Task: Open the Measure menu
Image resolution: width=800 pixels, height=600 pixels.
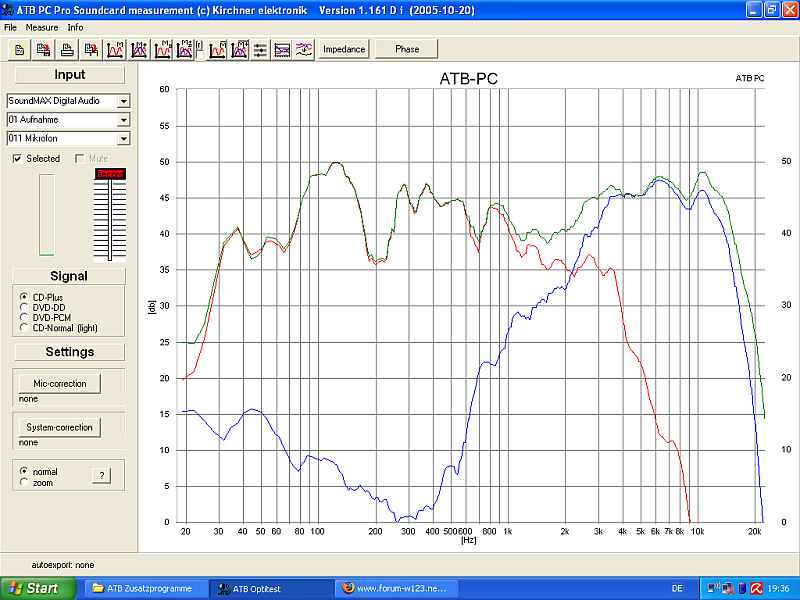Action: coord(42,27)
